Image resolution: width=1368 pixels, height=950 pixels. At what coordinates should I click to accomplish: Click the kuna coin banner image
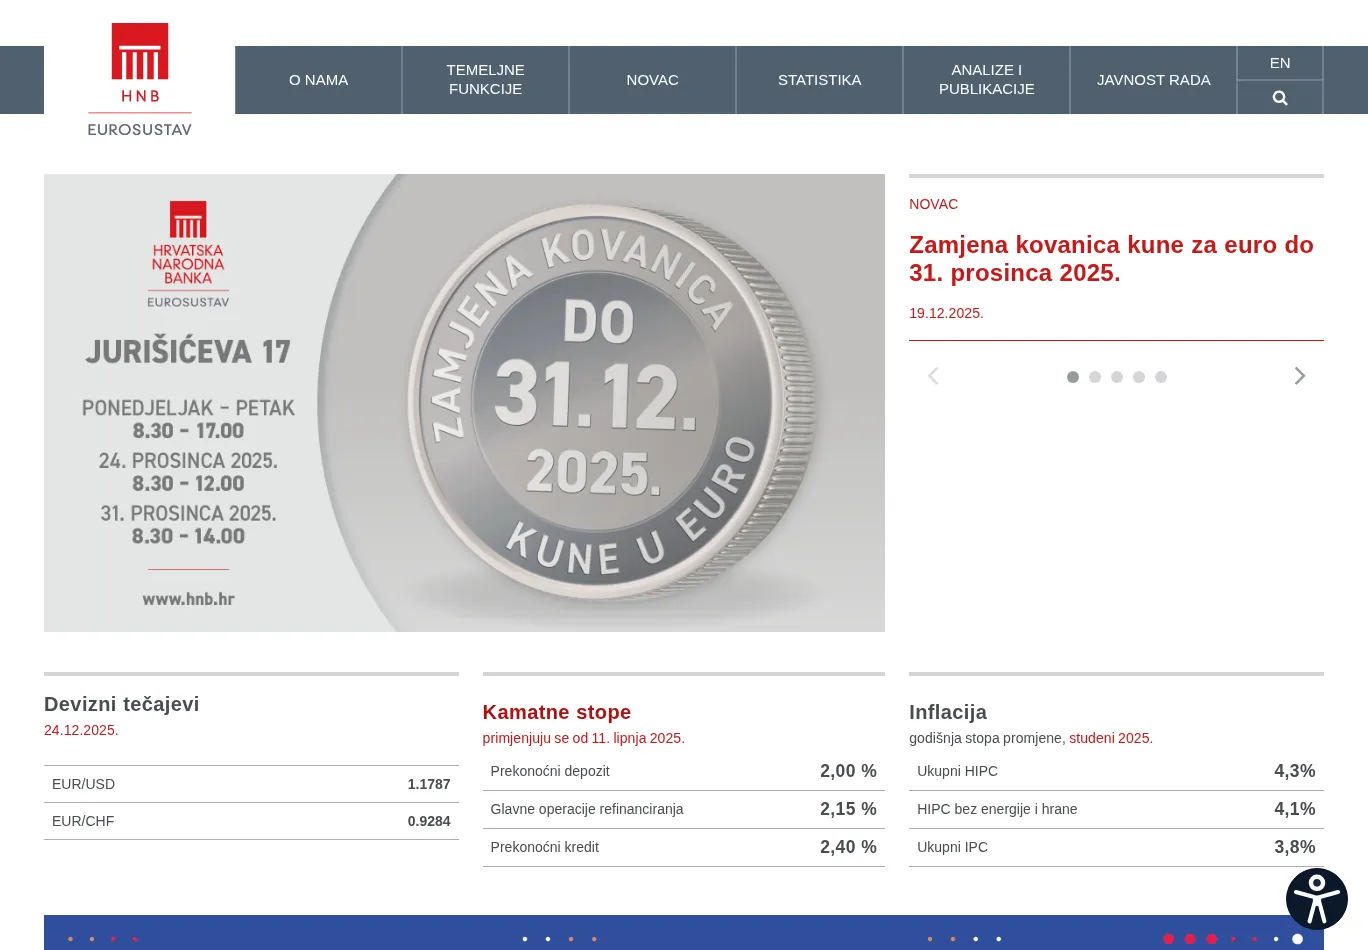[464, 403]
